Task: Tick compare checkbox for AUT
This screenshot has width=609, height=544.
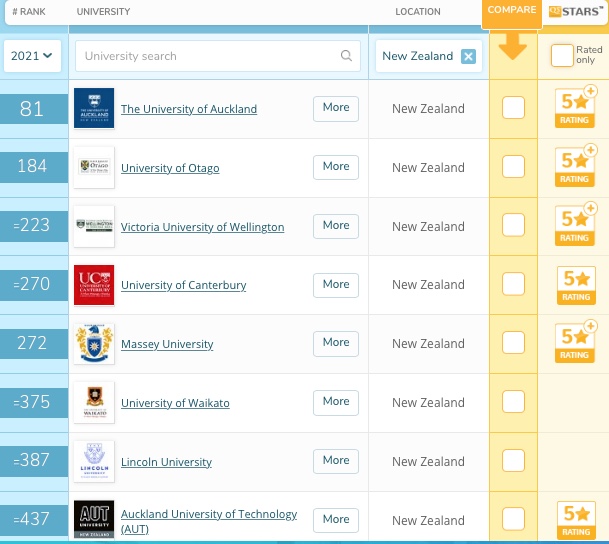Action: pos(513,520)
